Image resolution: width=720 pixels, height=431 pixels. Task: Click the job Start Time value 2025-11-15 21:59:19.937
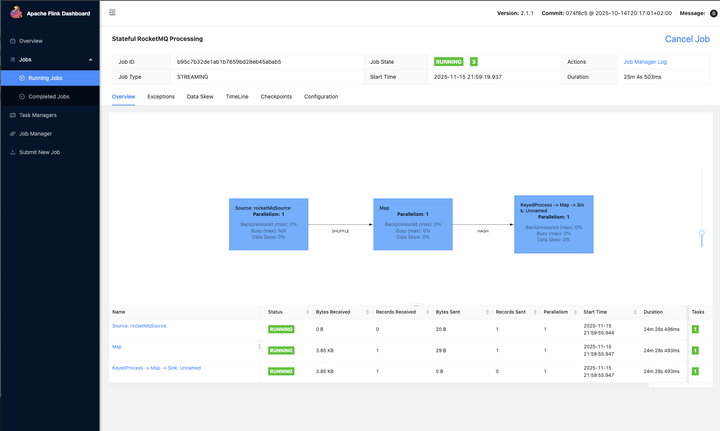point(467,77)
